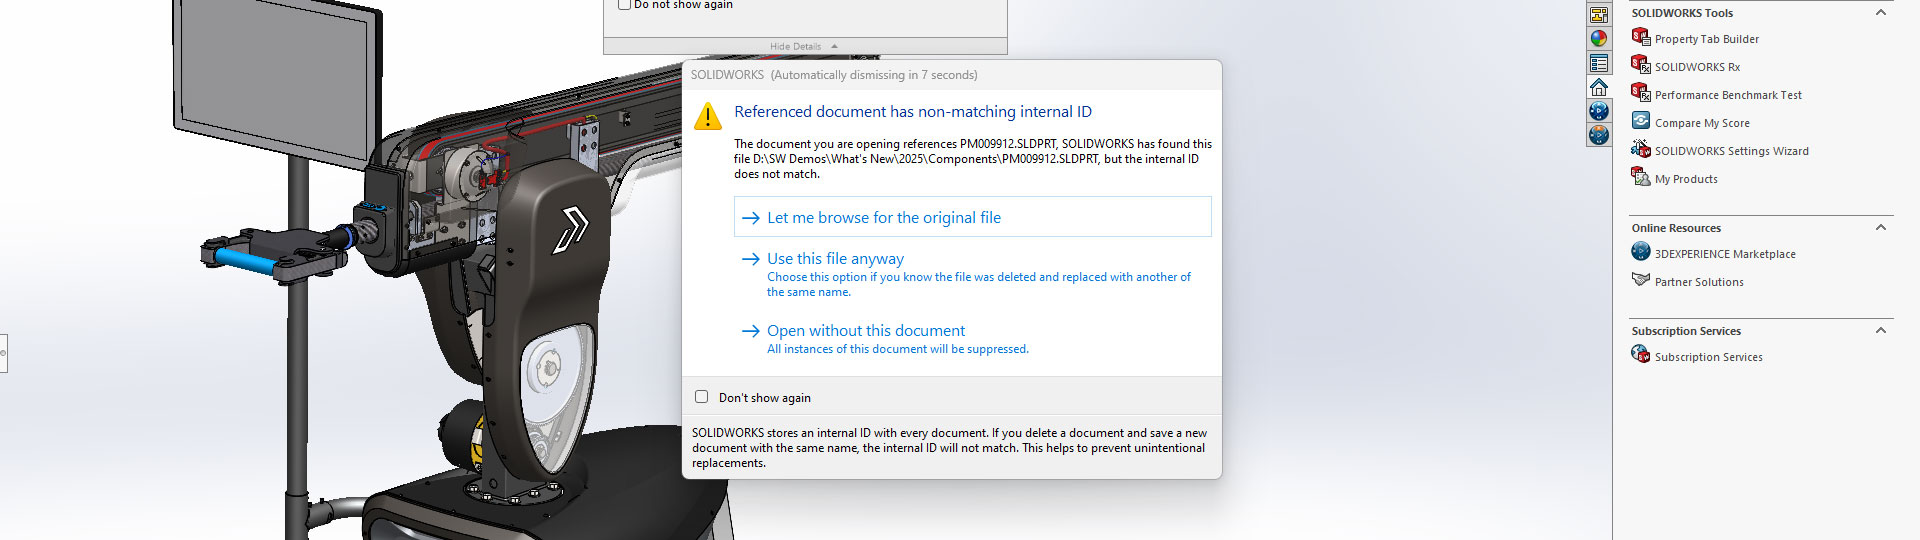Tick the "Don't show again" checkbox
1920x540 pixels.
pos(702,397)
